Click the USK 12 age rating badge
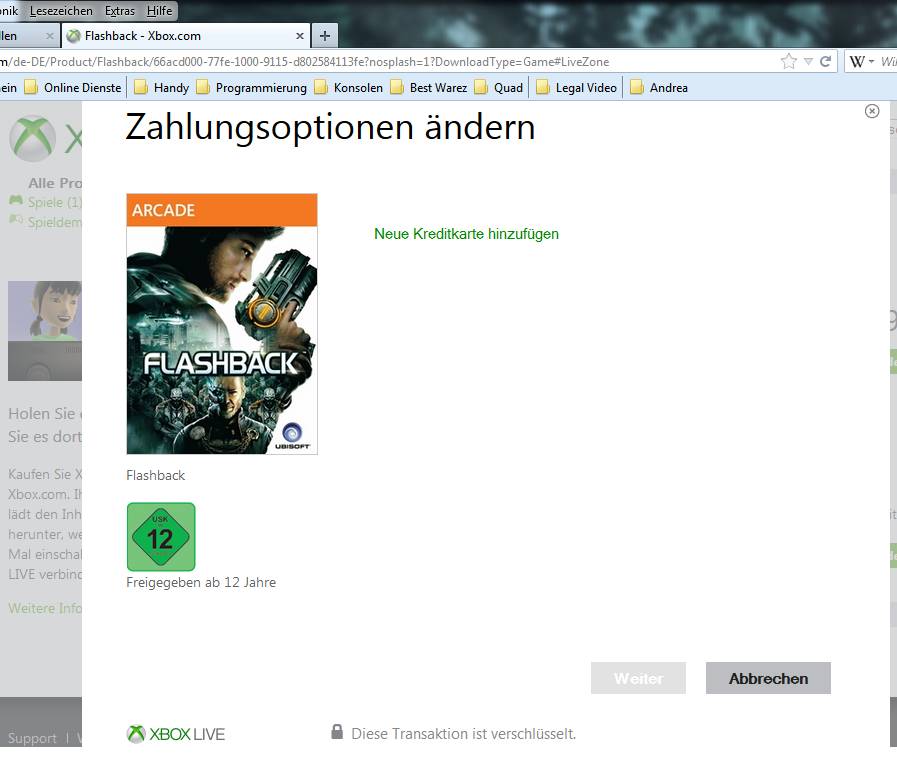Screen dimensions: 897x765 click(x=160, y=537)
